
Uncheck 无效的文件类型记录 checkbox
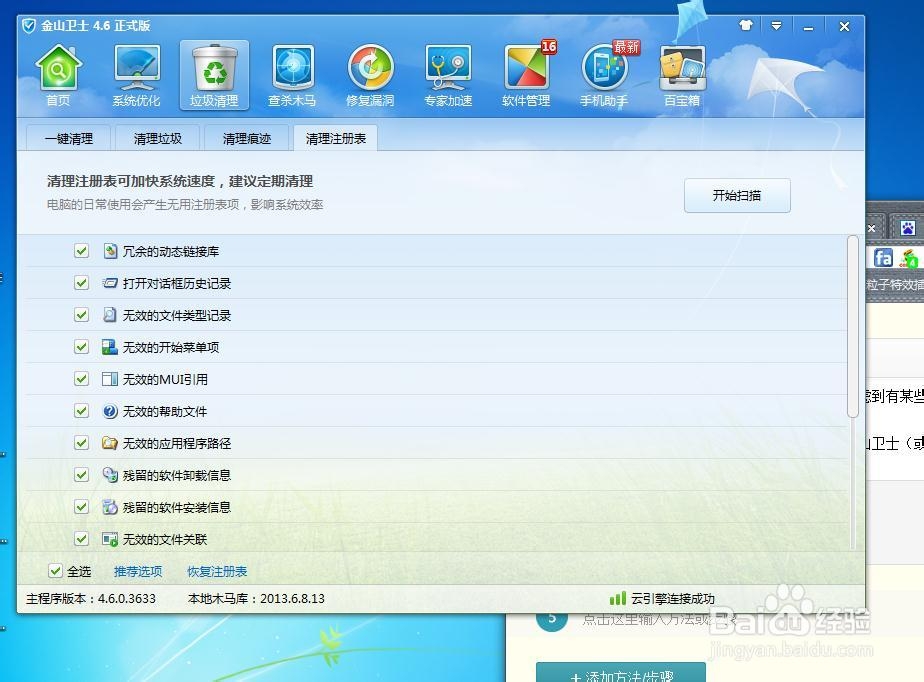[81, 315]
